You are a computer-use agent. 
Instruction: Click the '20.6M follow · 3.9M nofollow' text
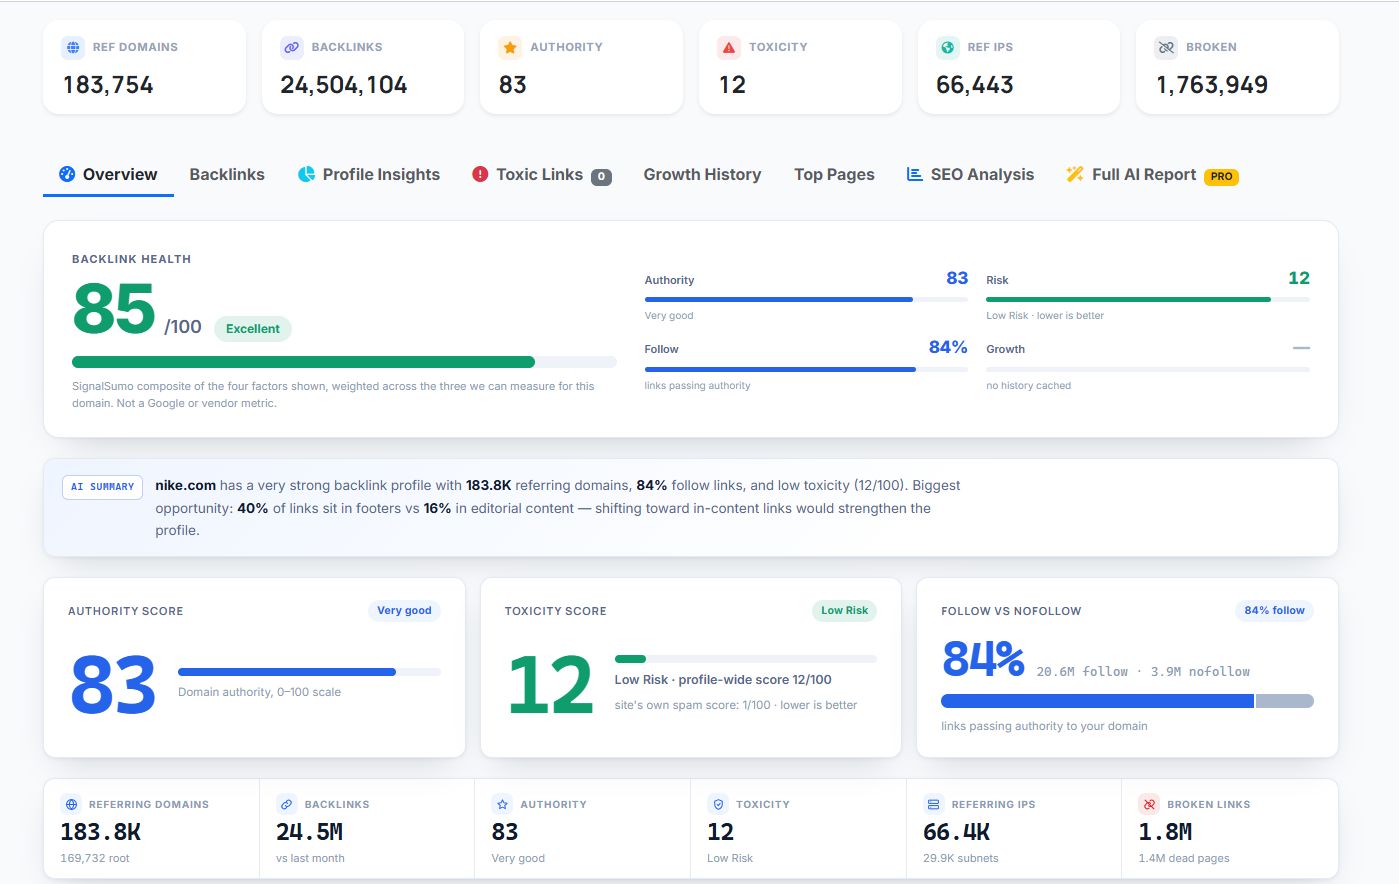(x=1143, y=672)
